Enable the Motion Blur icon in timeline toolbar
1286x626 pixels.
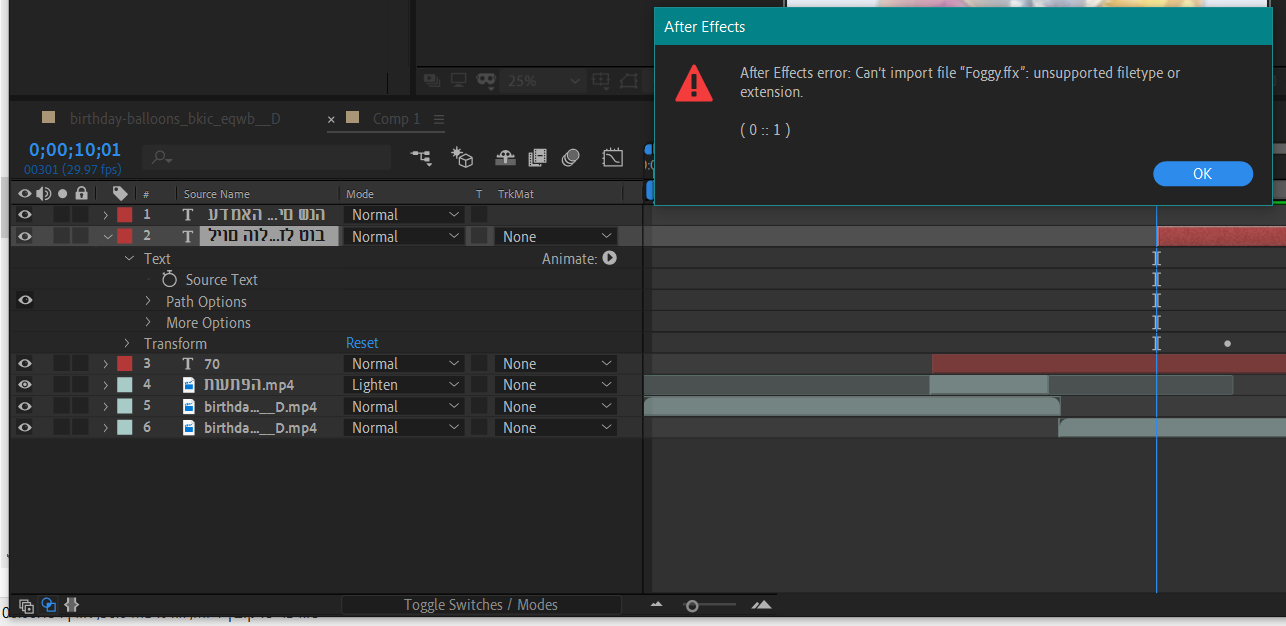(x=571, y=157)
